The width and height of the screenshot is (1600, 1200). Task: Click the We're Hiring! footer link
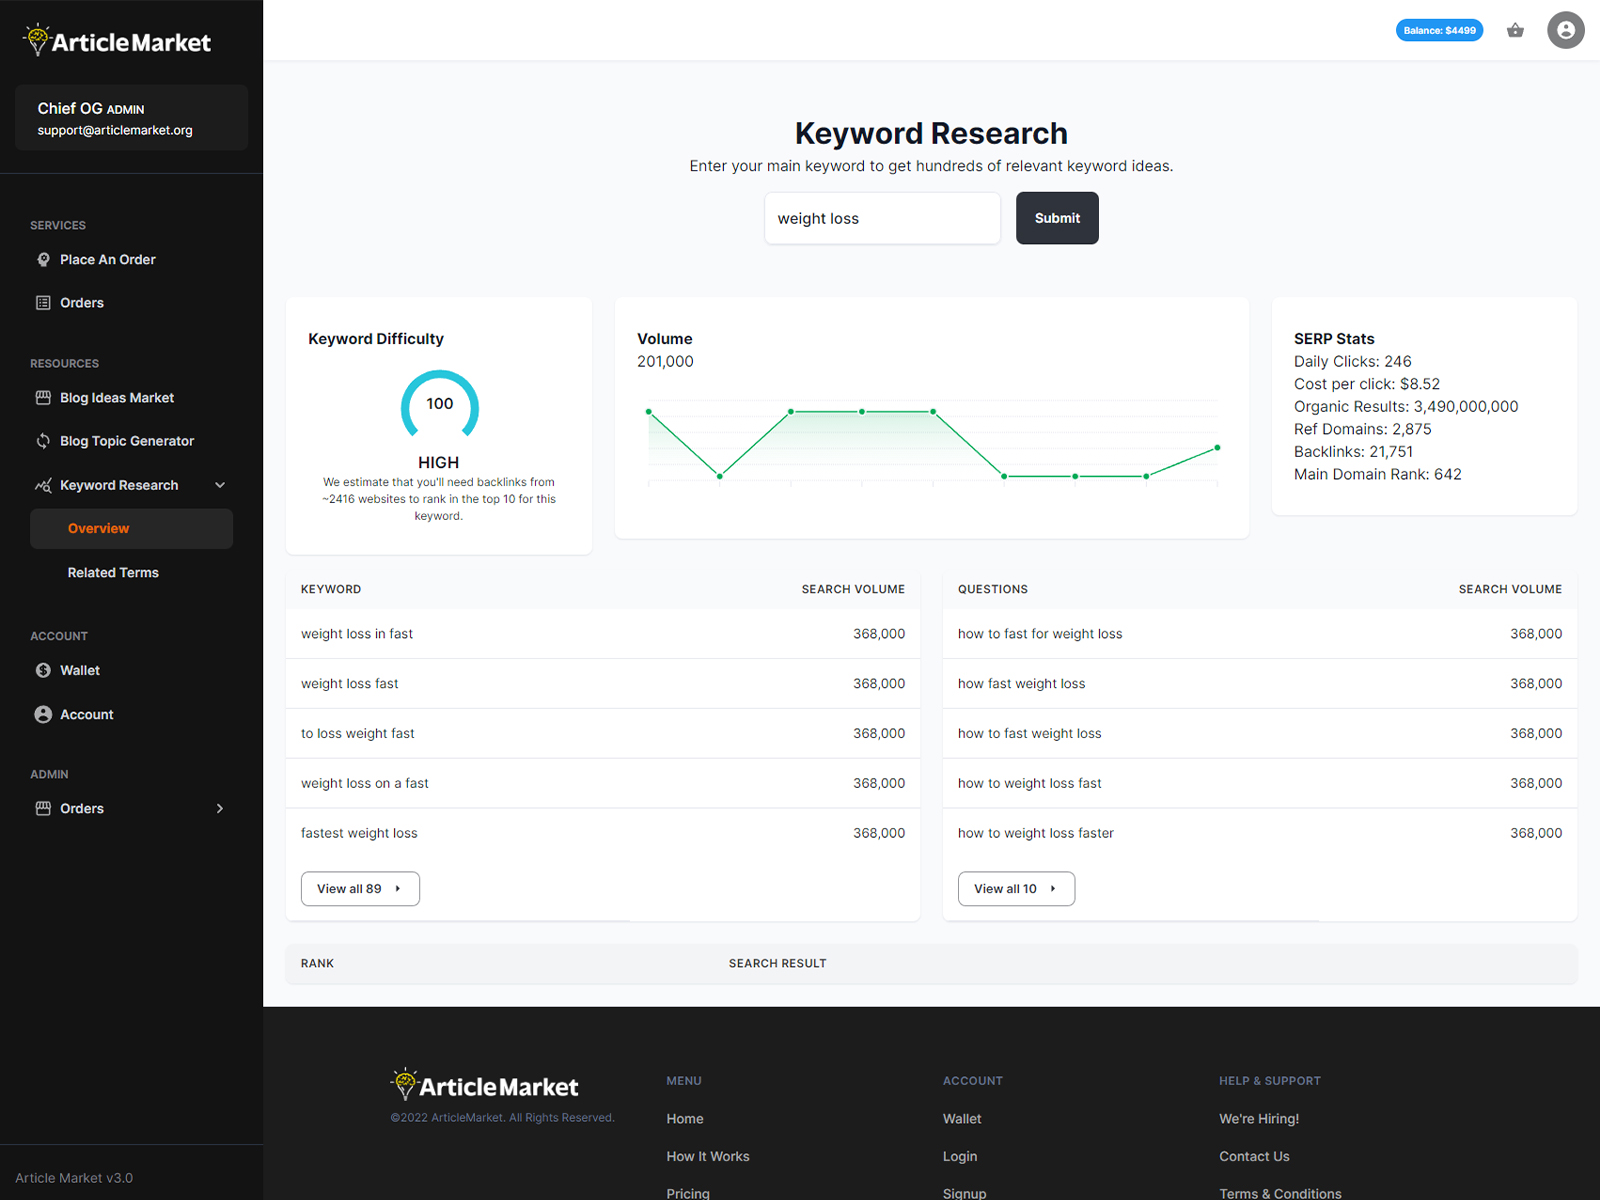(x=1259, y=1118)
